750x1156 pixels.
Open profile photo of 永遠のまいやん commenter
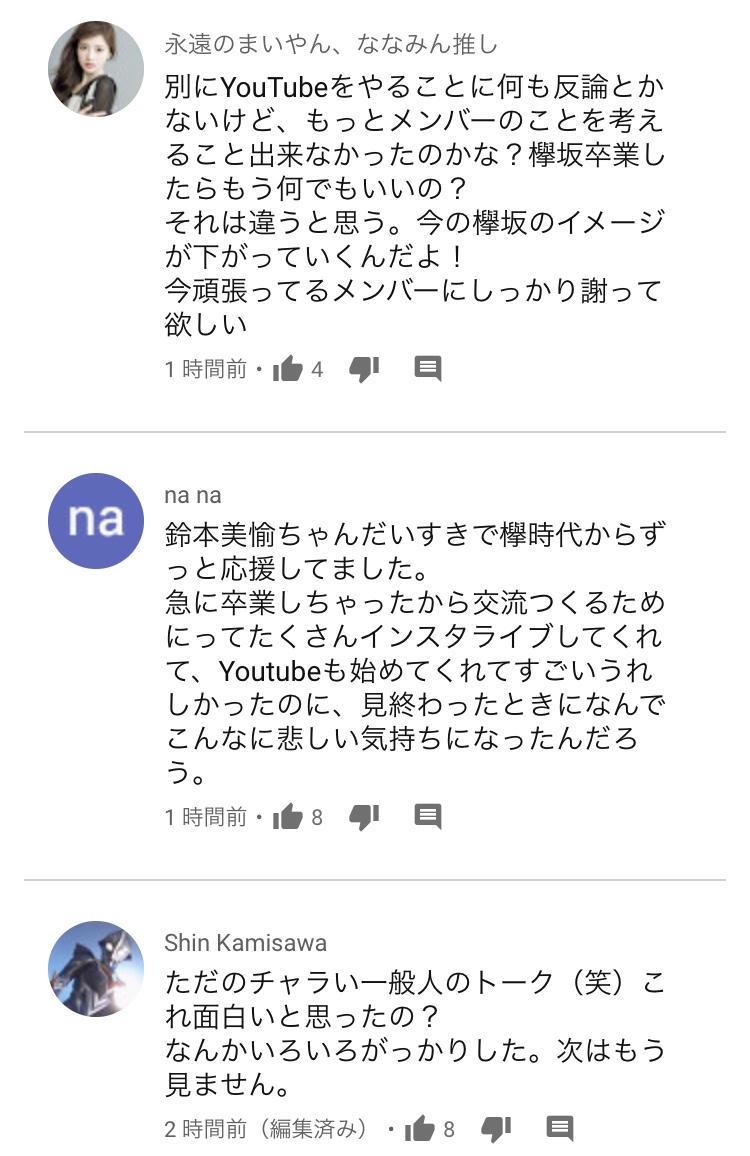(96, 69)
